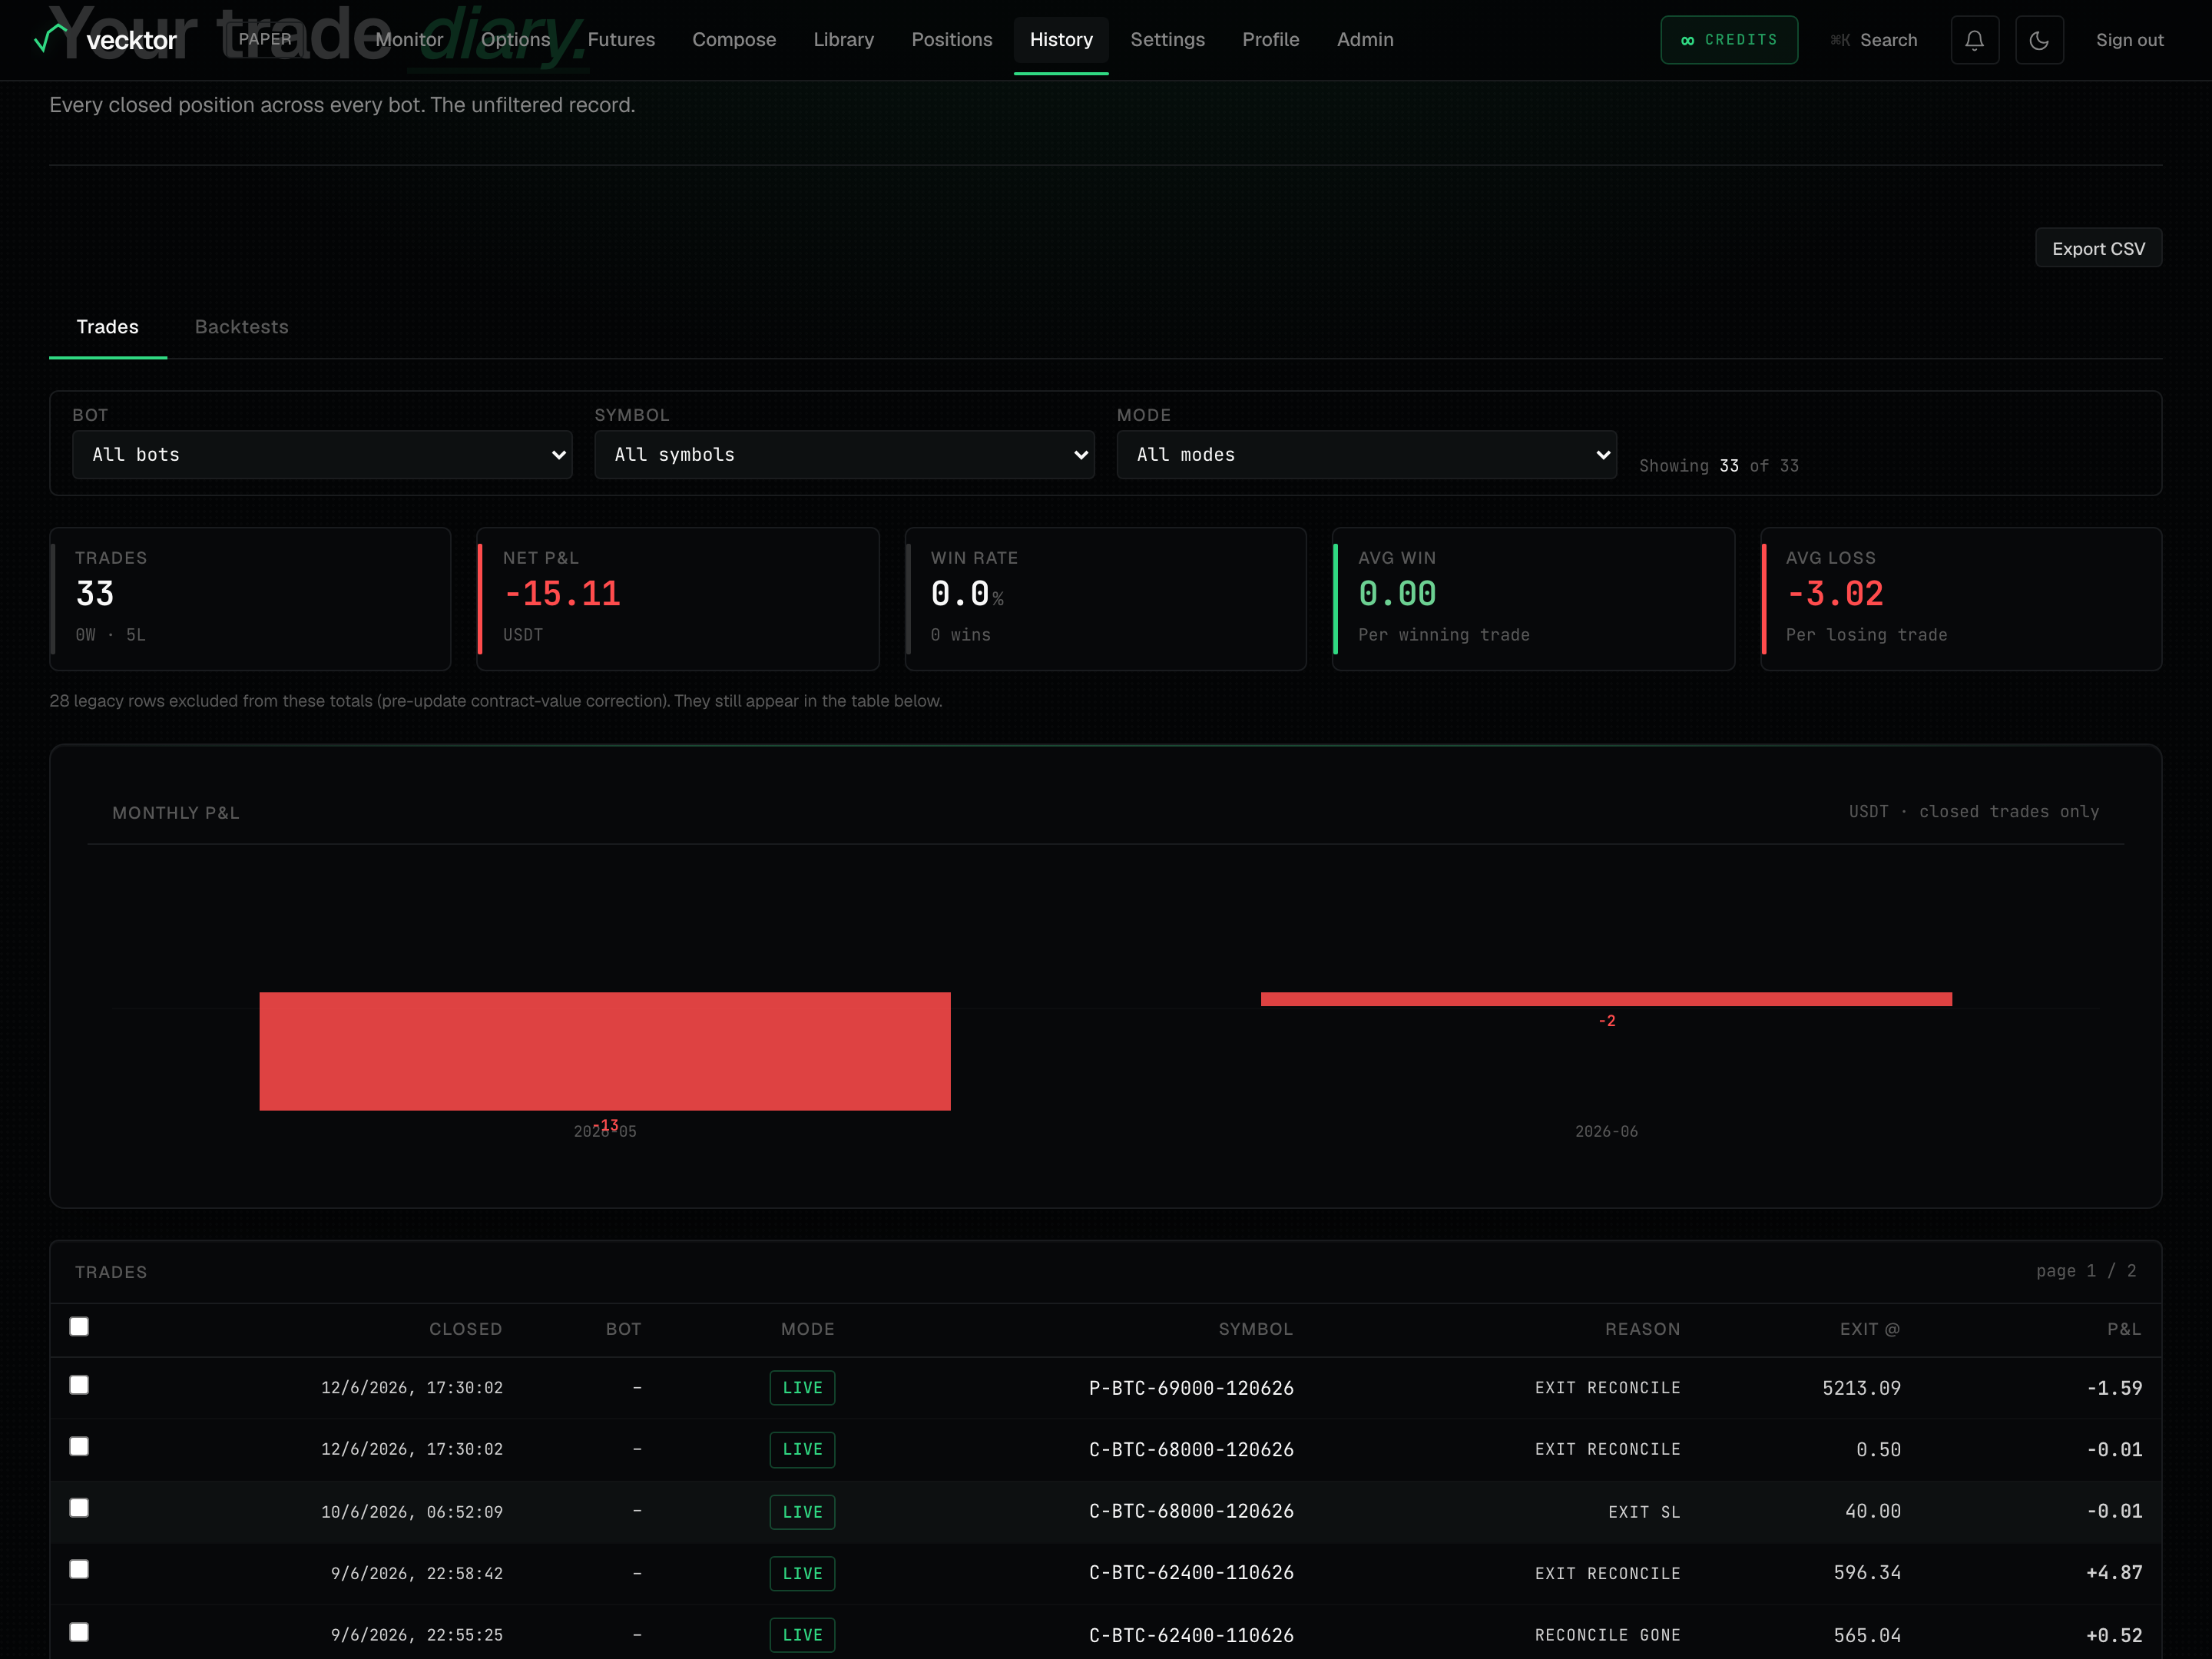Click the +4.87 P&L value
Image resolution: width=2212 pixels, height=1659 pixels.
(2114, 1573)
